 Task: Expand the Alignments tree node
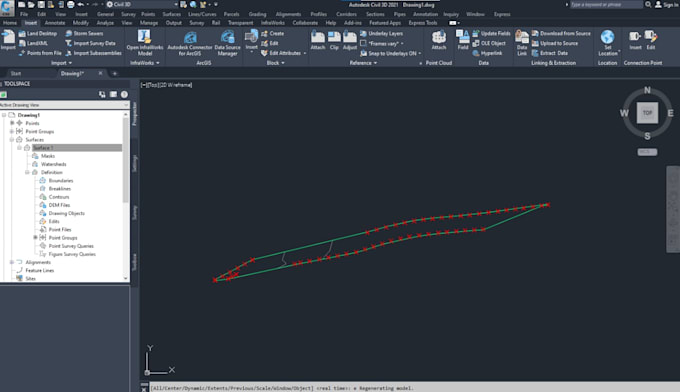tap(12, 262)
